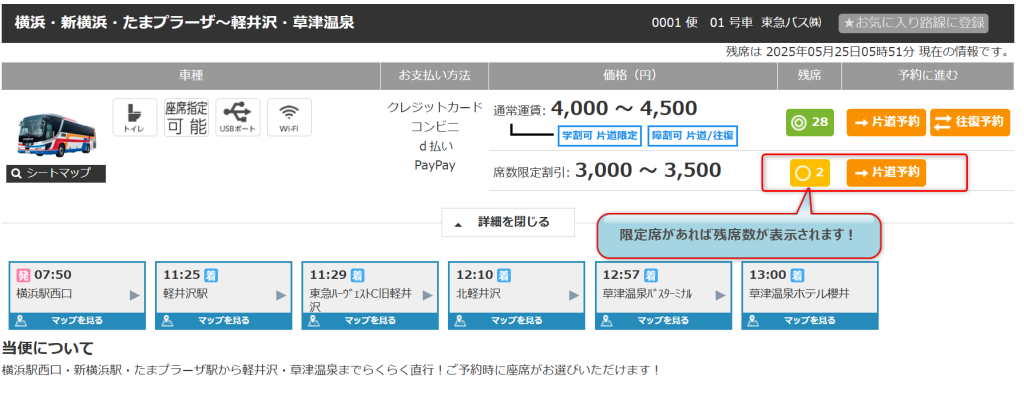
Task: Click the 座席指定可能 reserved seat icon
Action: [x=185, y=117]
